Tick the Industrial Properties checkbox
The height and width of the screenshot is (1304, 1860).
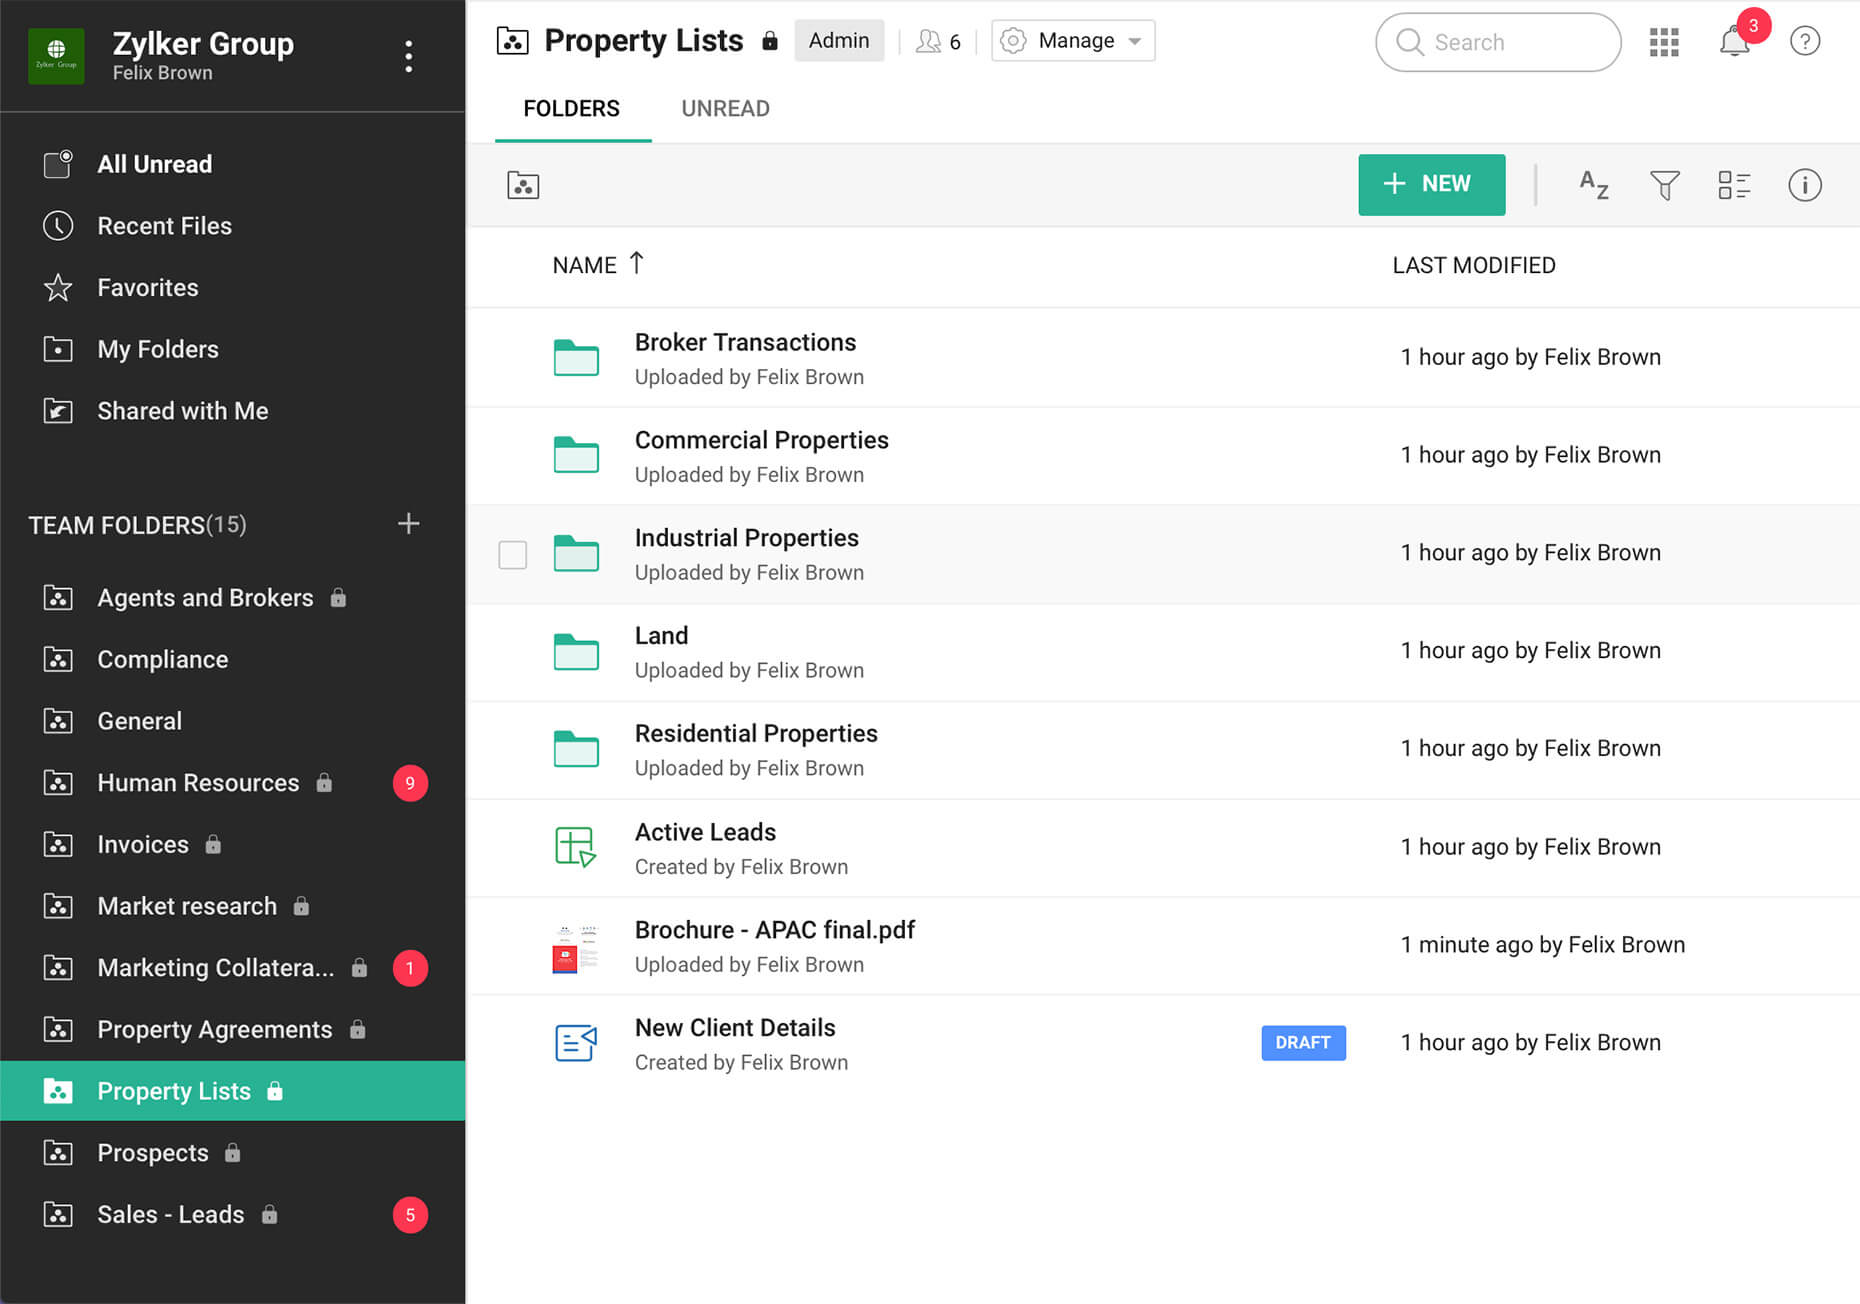tap(513, 555)
